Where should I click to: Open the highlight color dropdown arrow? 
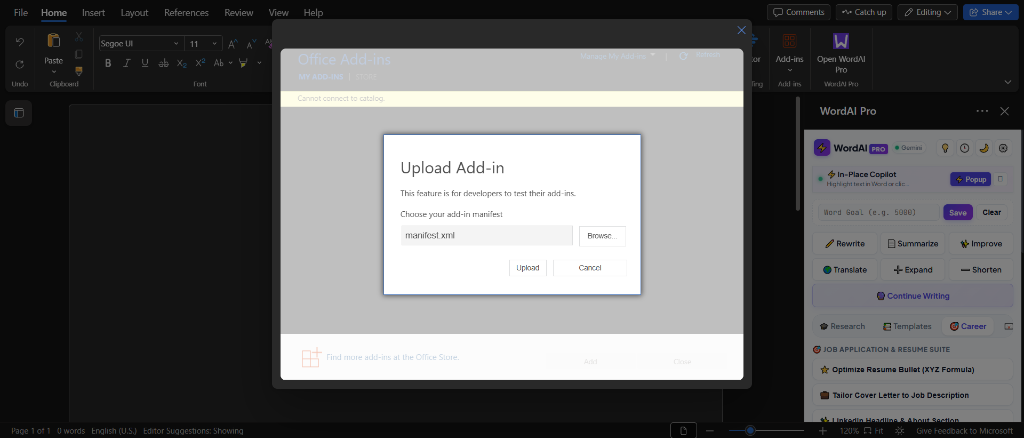tap(259, 63)
